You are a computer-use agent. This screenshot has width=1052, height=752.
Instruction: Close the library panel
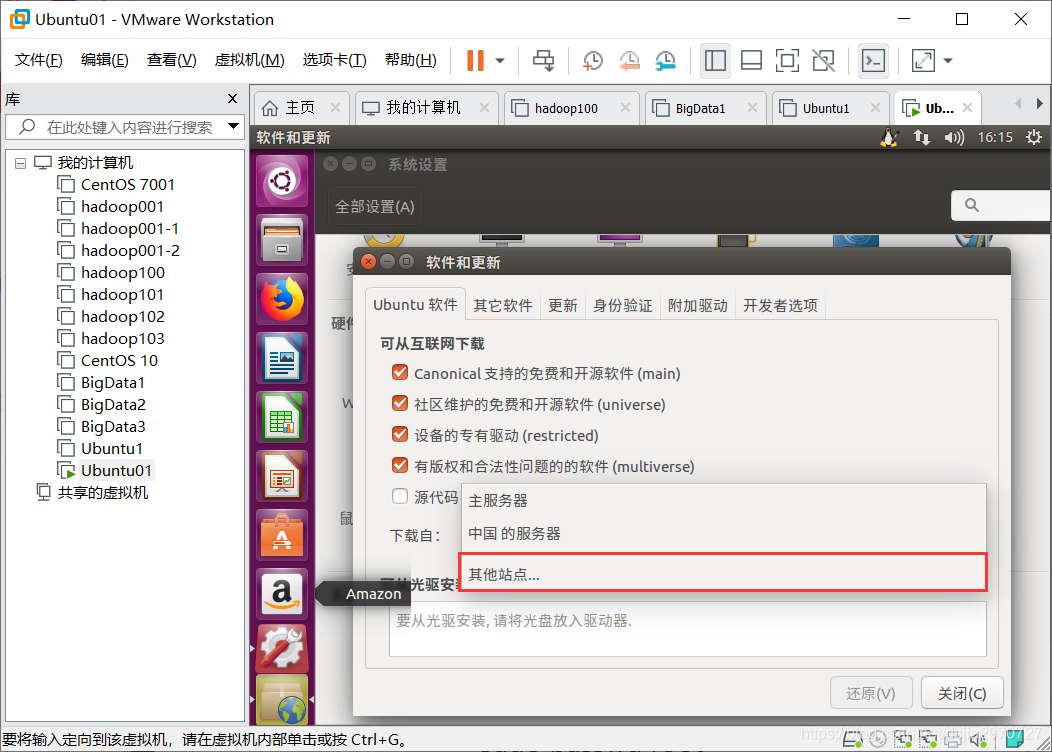232,99
